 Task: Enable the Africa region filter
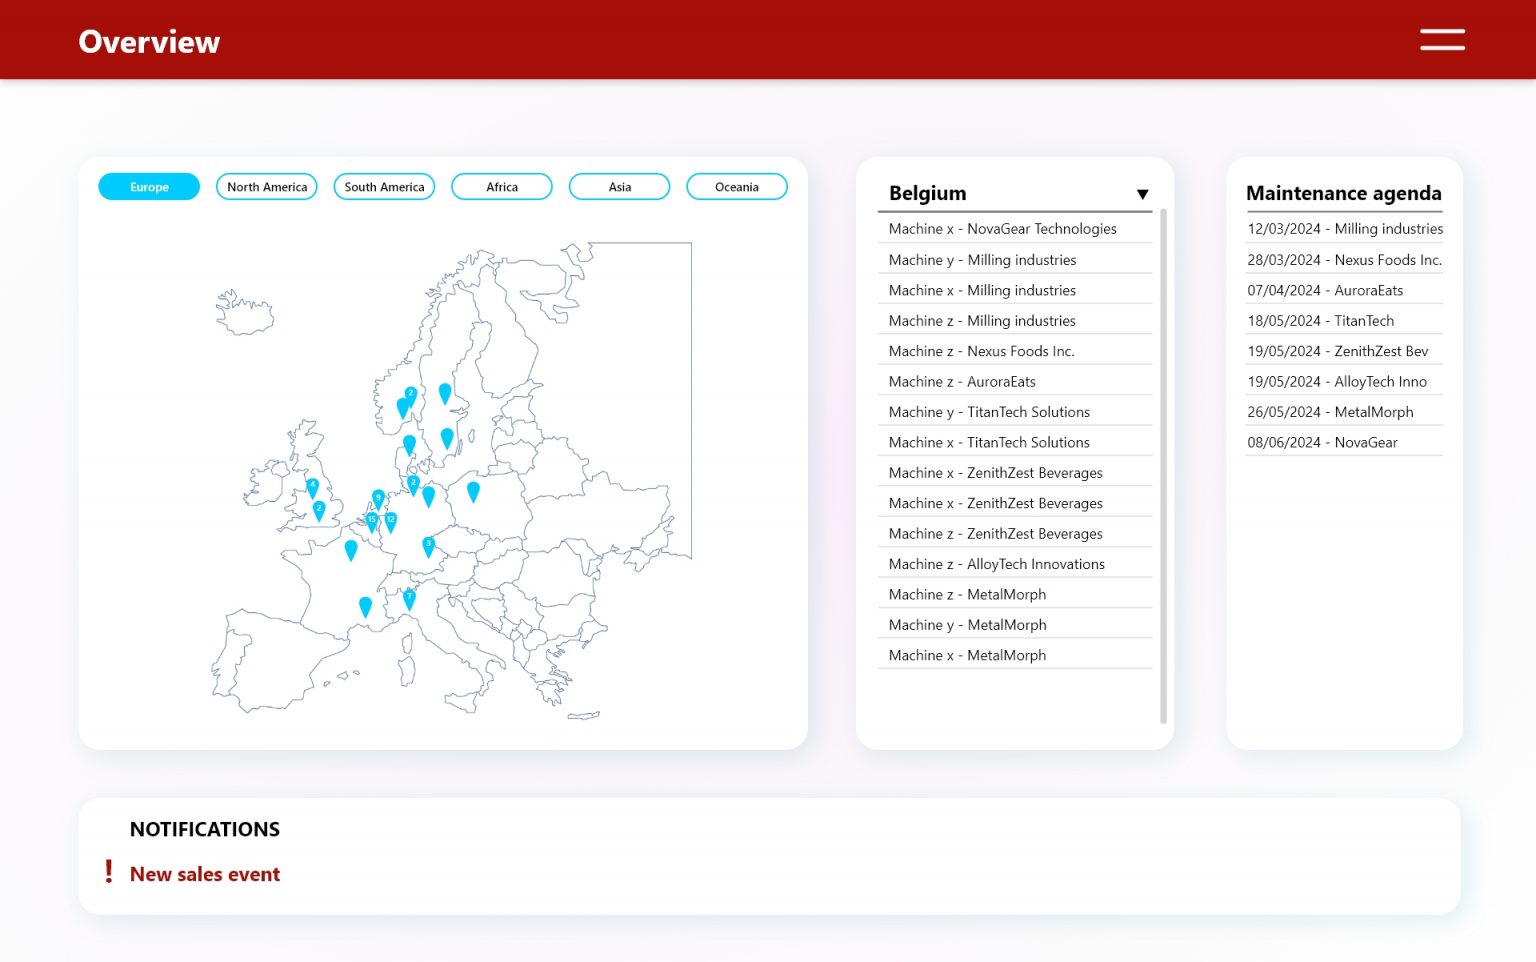tap(502, 187)
